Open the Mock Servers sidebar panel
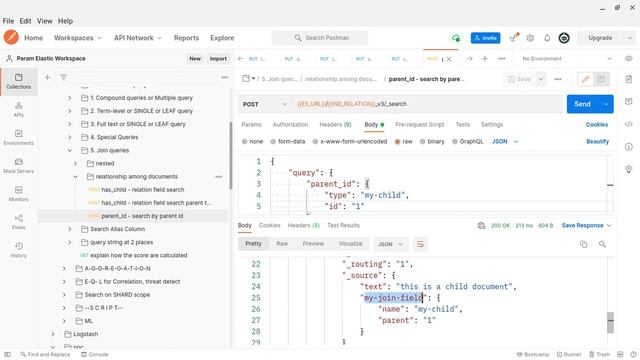 pos(18,166)
